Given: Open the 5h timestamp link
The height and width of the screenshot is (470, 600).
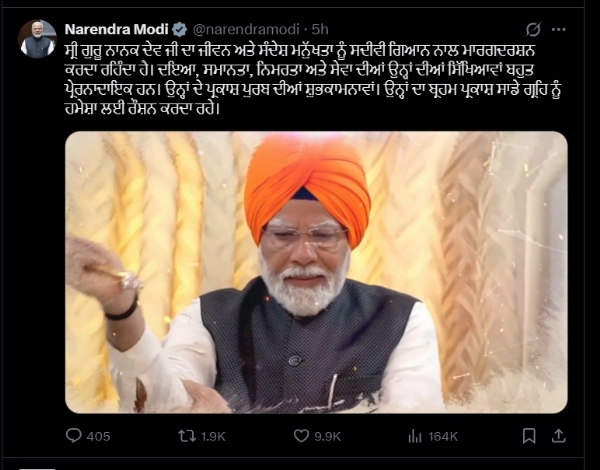Looking at the screenshot, I should coord(320,29).
